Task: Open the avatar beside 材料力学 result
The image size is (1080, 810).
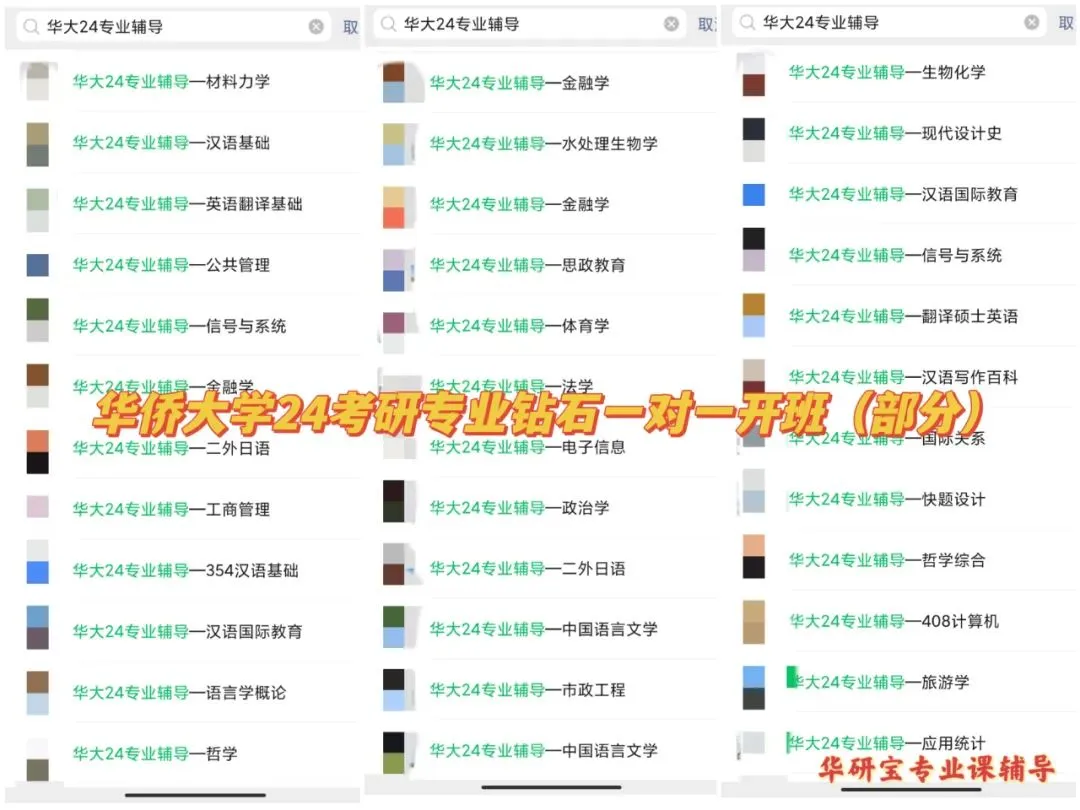Action: (37, 81)
